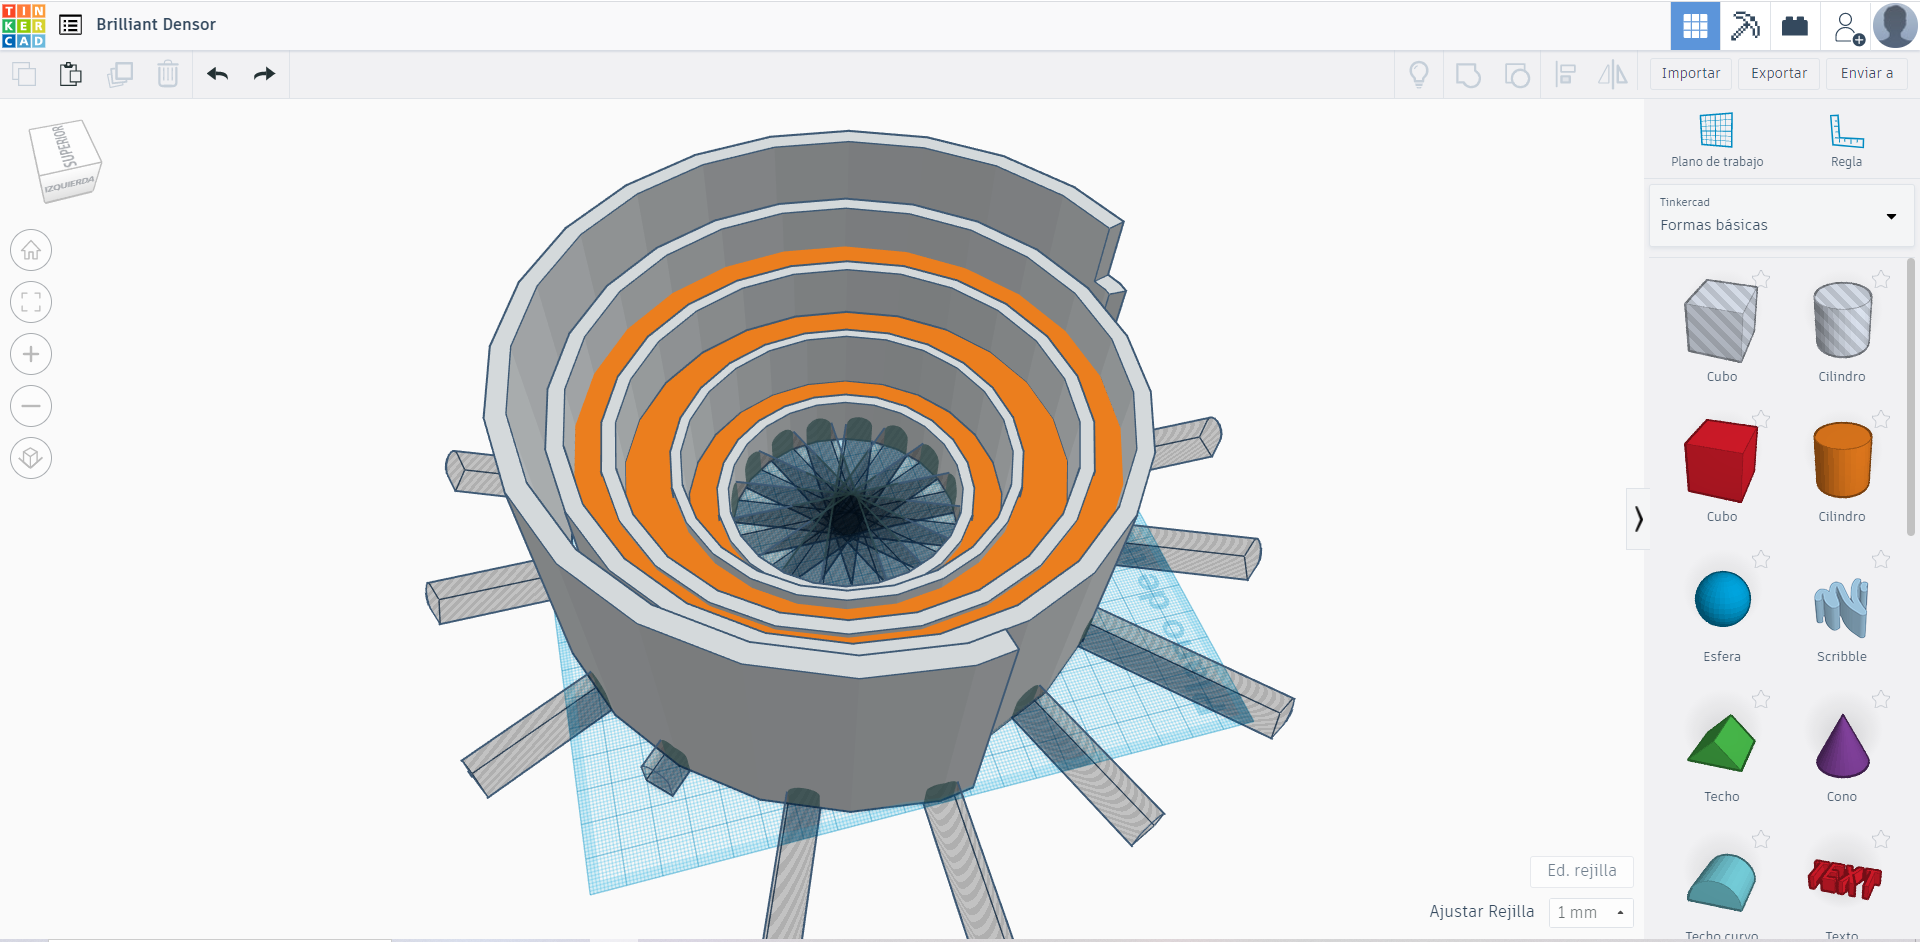Select the Plano de trabajo tool
The width and height of the screenshot is (1920, 942).
coord(1717,140)
